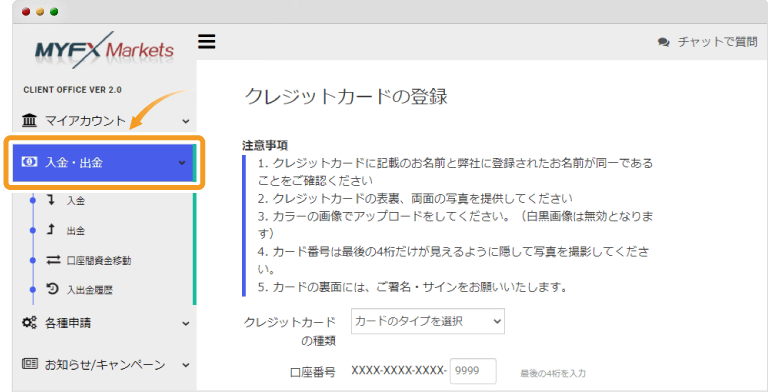Open カードのタイプを選択 dropdown
Screen dimensions: 768x392
pos(428,321)
